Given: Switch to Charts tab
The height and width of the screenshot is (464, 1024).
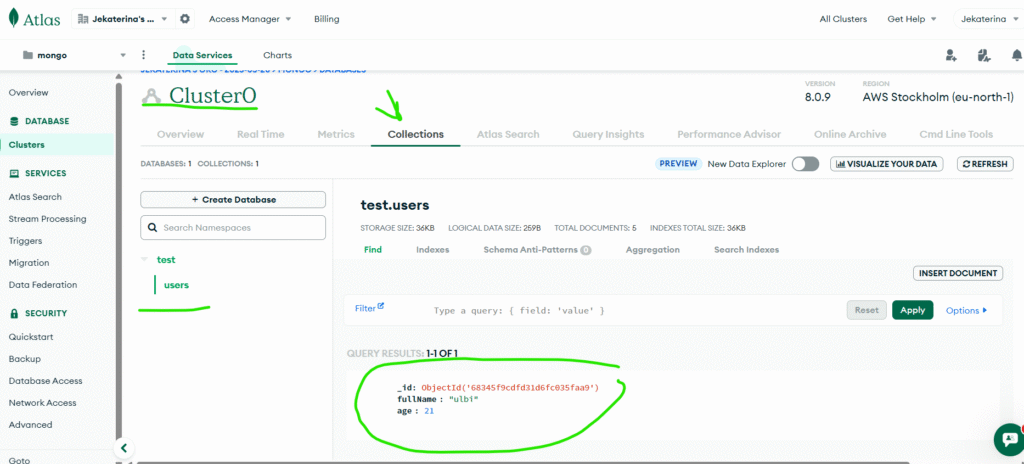Looking at the screenshot, I should click(x=278, y=56).
